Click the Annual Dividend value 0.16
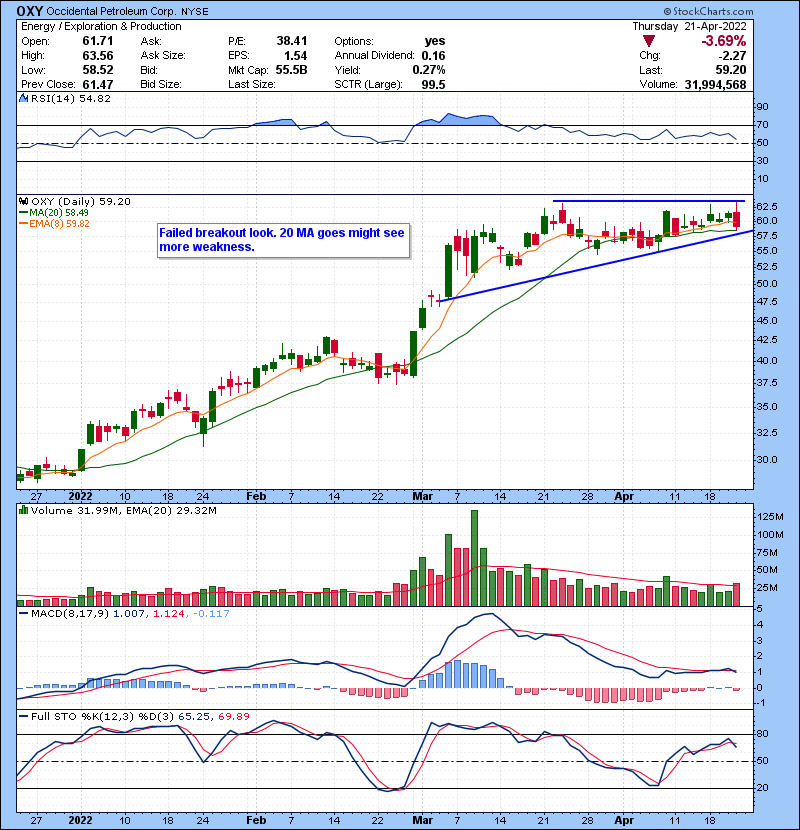This screenshot has width=800, height=830. coord(434,56)
